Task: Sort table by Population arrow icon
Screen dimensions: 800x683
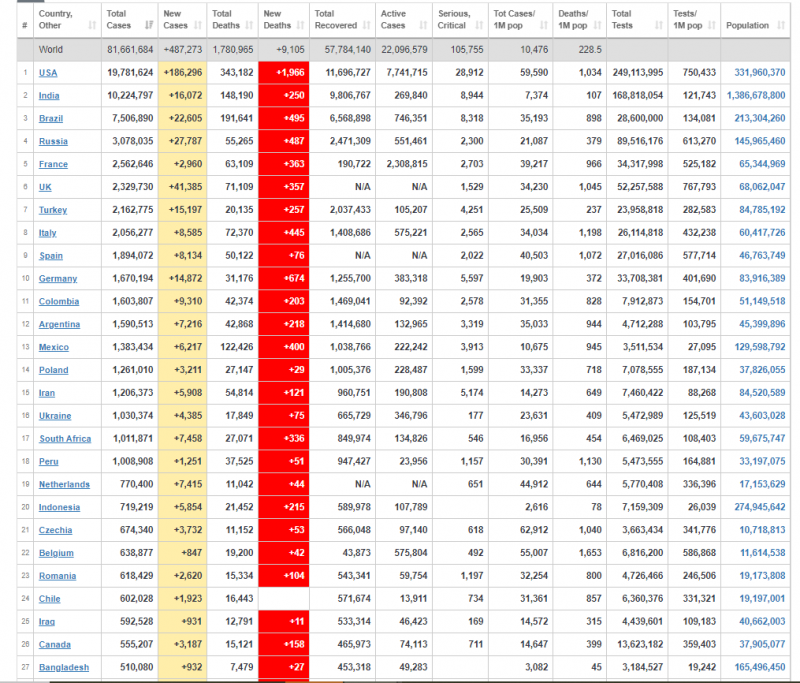Action: tap(781, 25)
